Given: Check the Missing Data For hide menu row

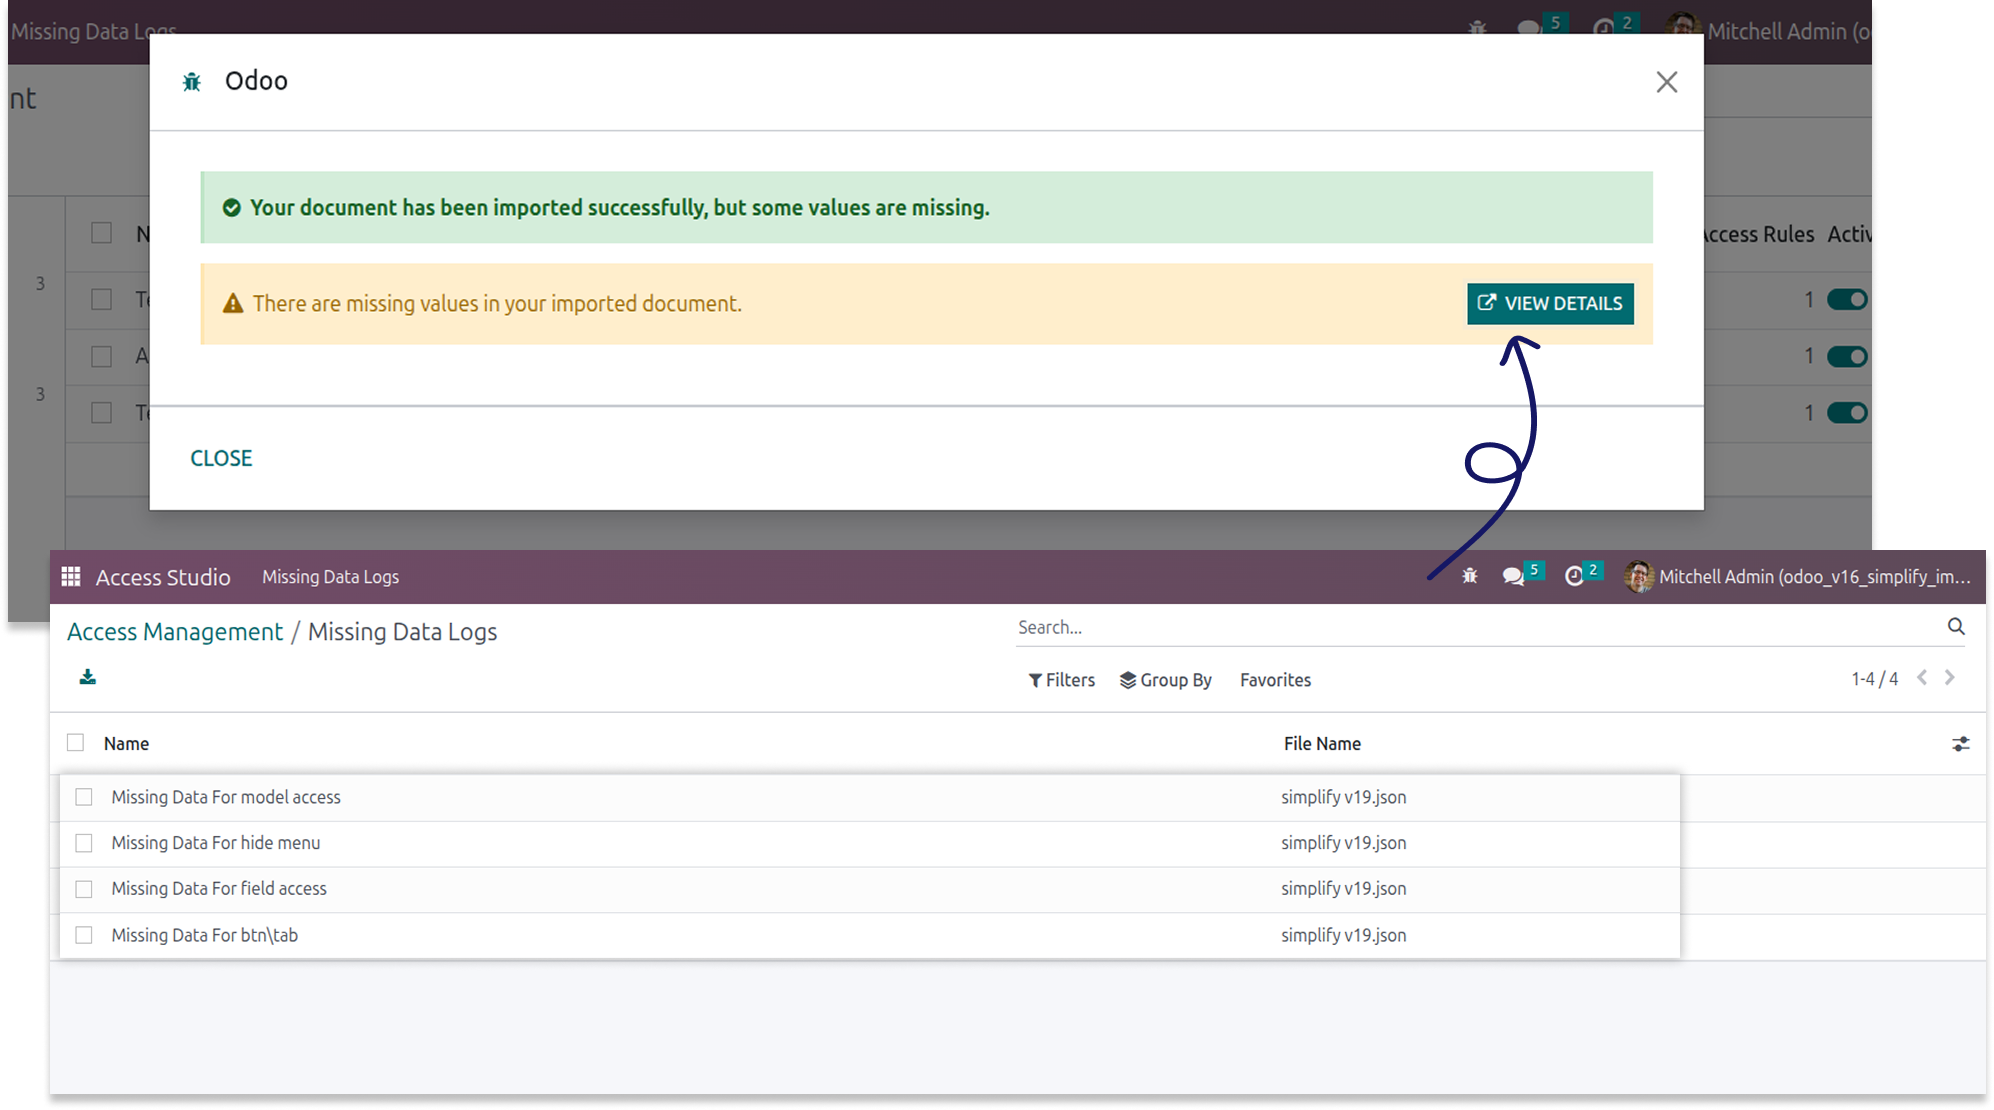Looking at the screenshot, I should tap(84, 843).
